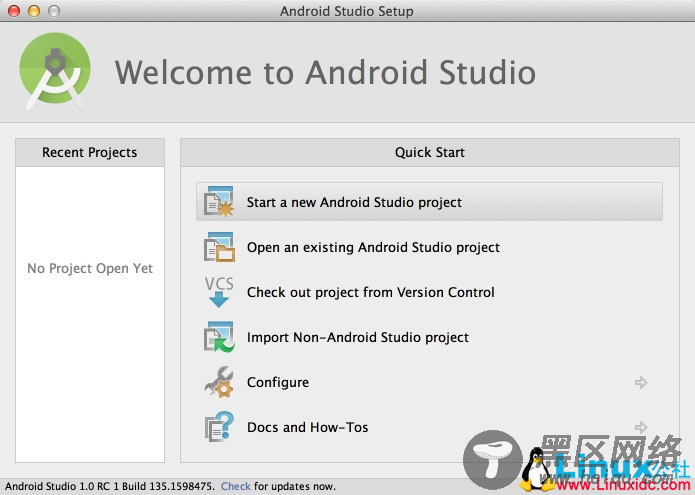This screenshot has width=695, height=495.
Task: Click the new project icon with starburst
Action: click(x=219, y=202)
